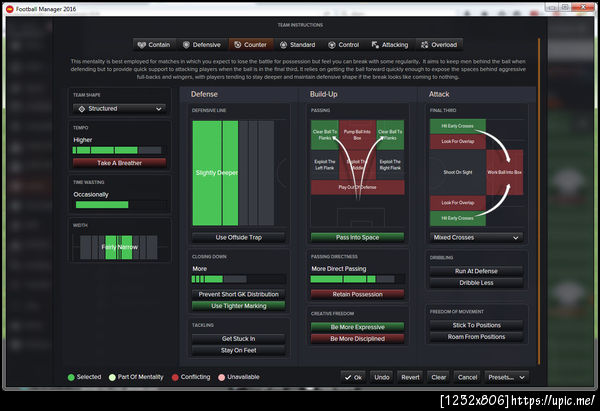The image size is (600, 411).
Task: Adjust the Fairly Narrow width control
Action: coord(119,247)
